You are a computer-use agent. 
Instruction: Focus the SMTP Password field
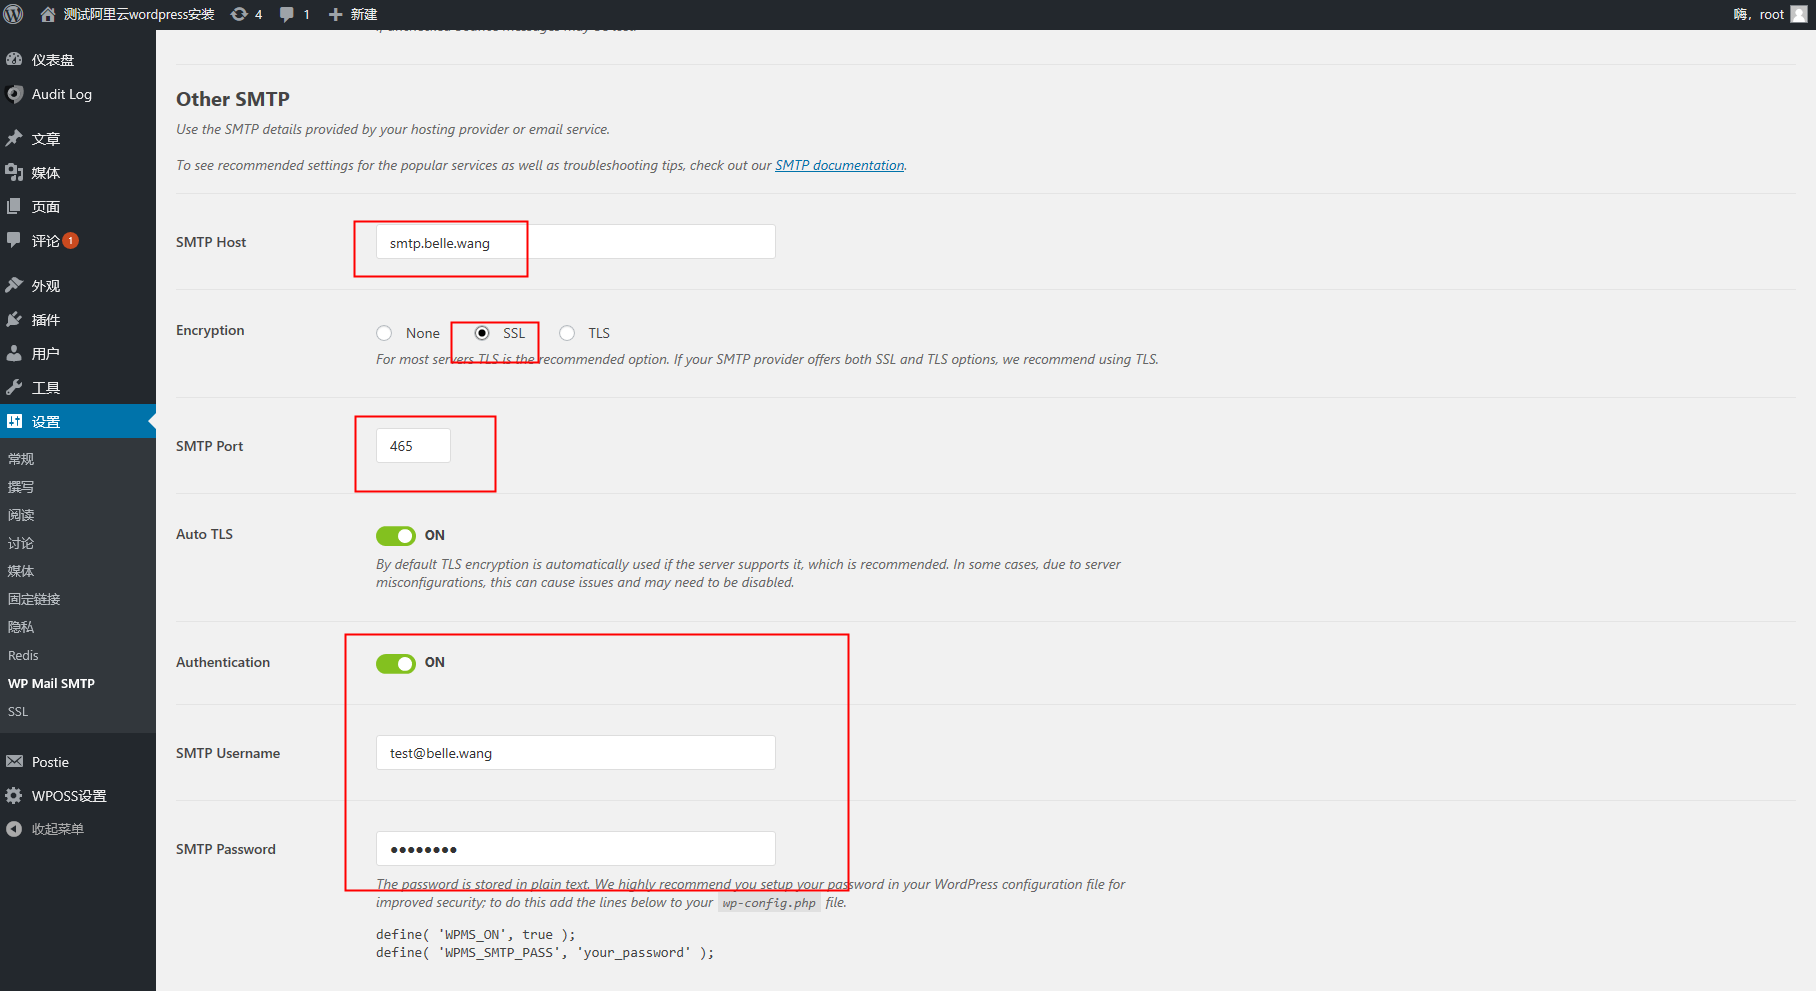tap(575, 849)
